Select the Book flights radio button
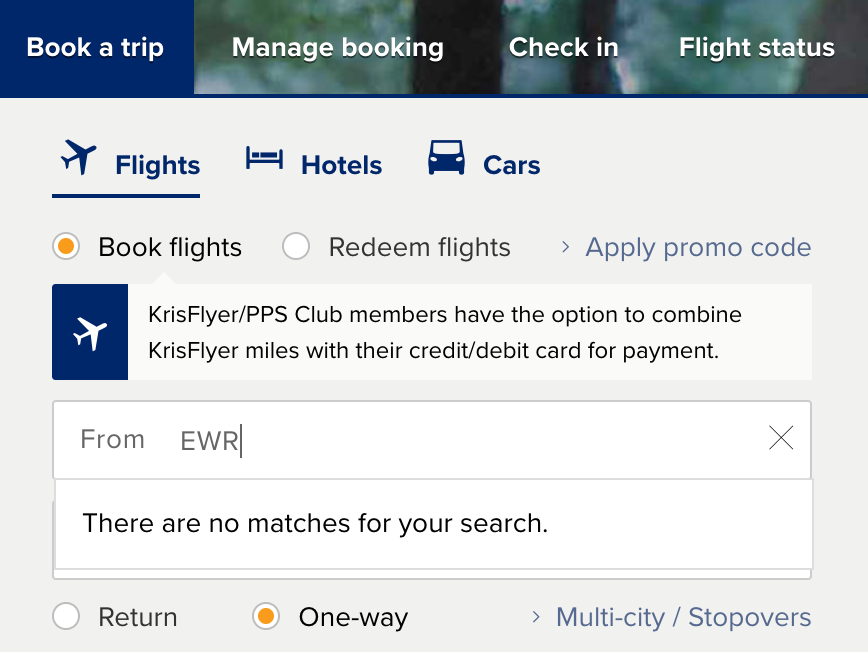868x652 pixels. pos(67,247)
